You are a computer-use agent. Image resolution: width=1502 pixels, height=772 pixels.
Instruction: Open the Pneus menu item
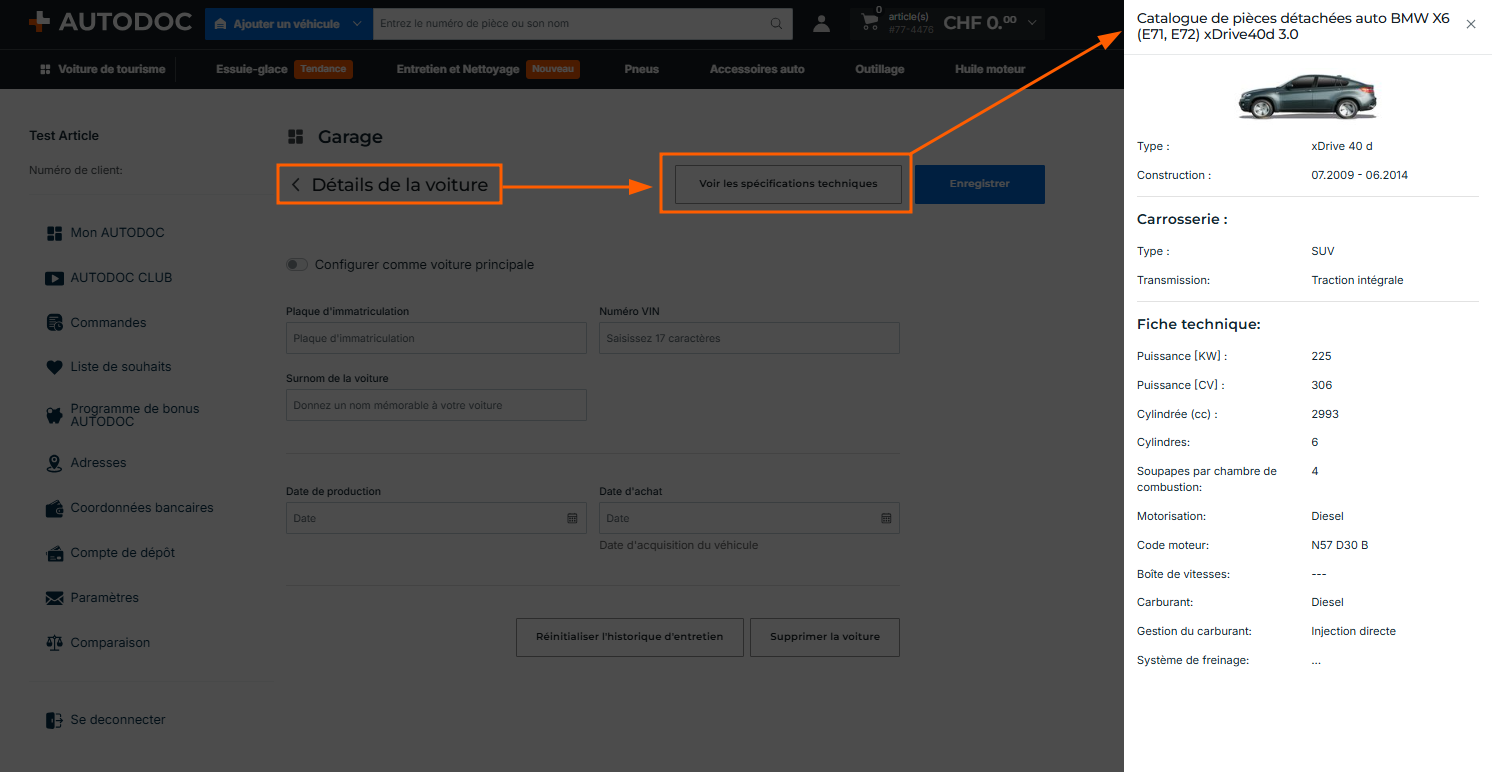[x=641, y=69]
